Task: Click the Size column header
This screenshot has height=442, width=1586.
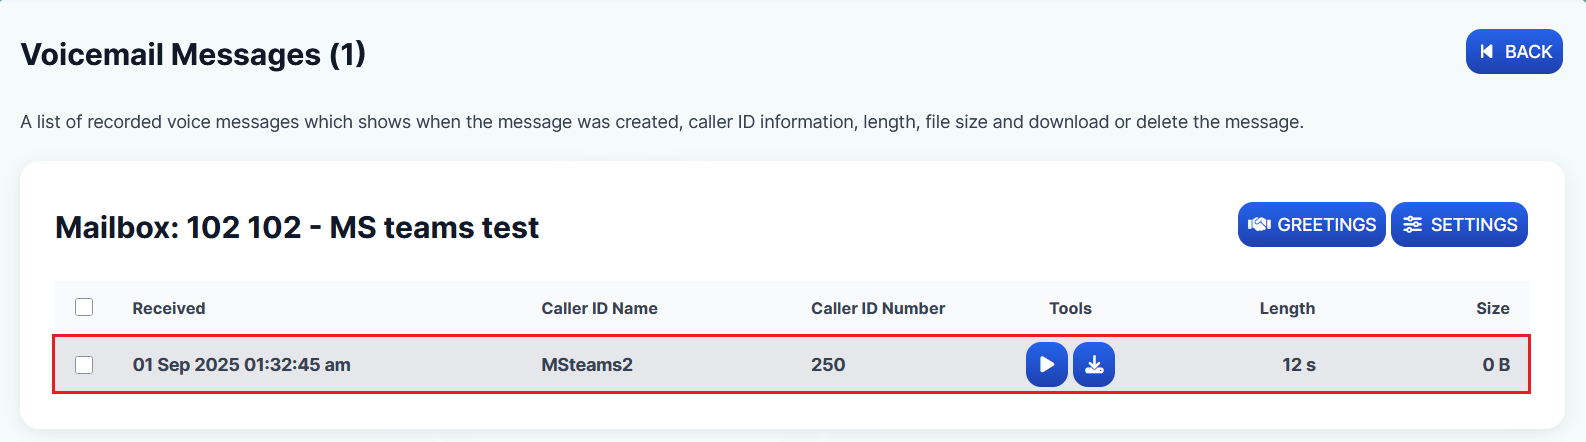Action: (x=1492, y=308)
